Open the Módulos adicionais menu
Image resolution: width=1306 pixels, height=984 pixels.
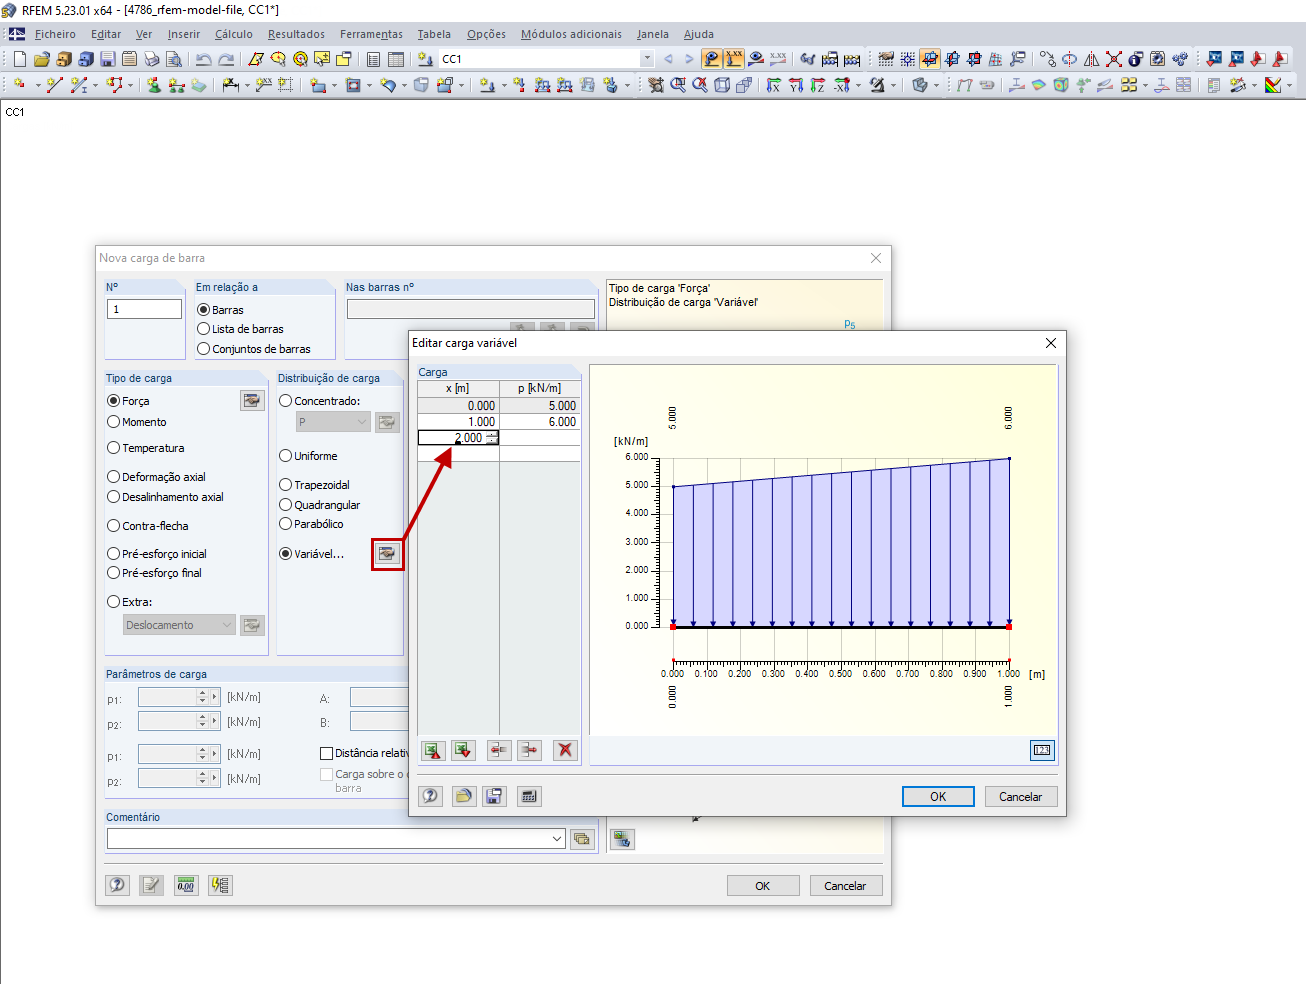pos(571,34)
